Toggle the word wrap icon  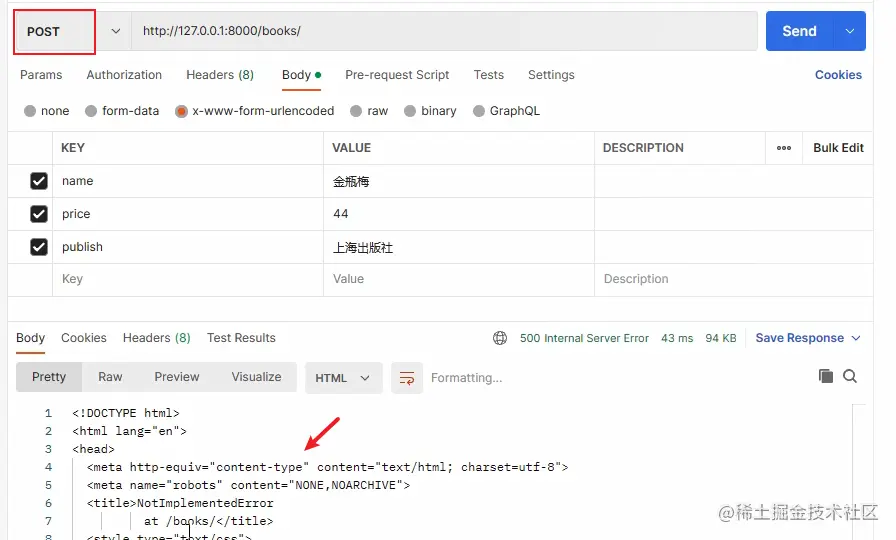click(407, 378)
